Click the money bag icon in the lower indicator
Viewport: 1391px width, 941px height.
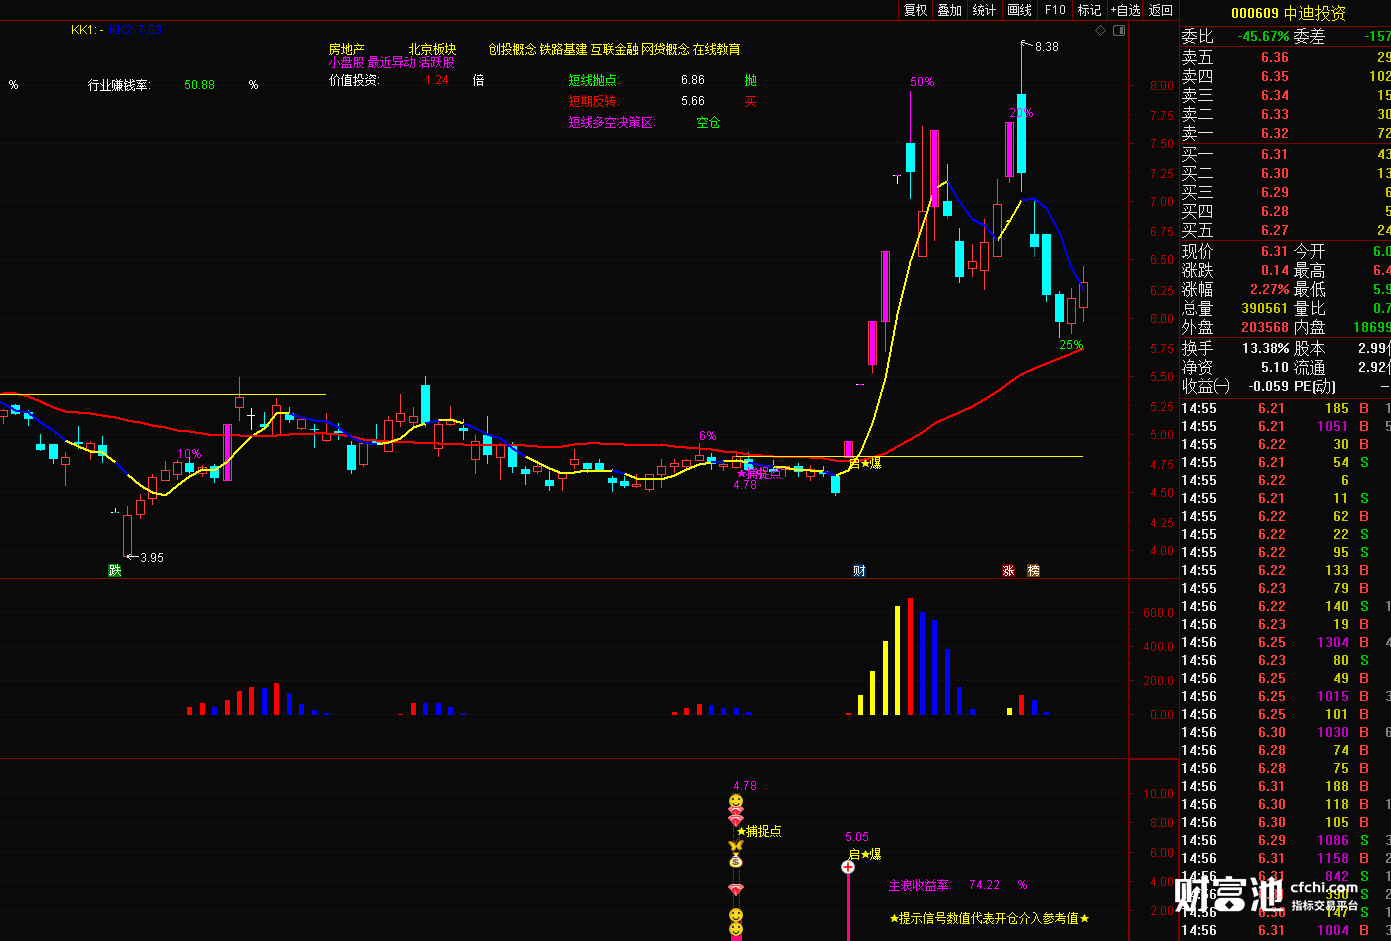[736, 861]
